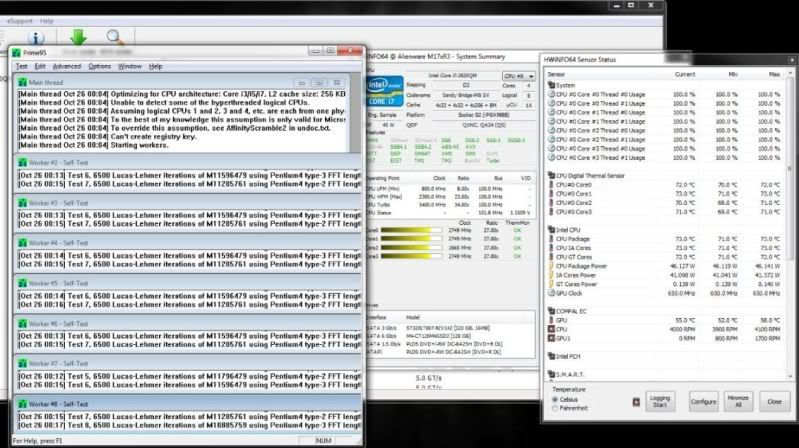Click the Sensor Status list scrollbar down arrow

(791, 376)
